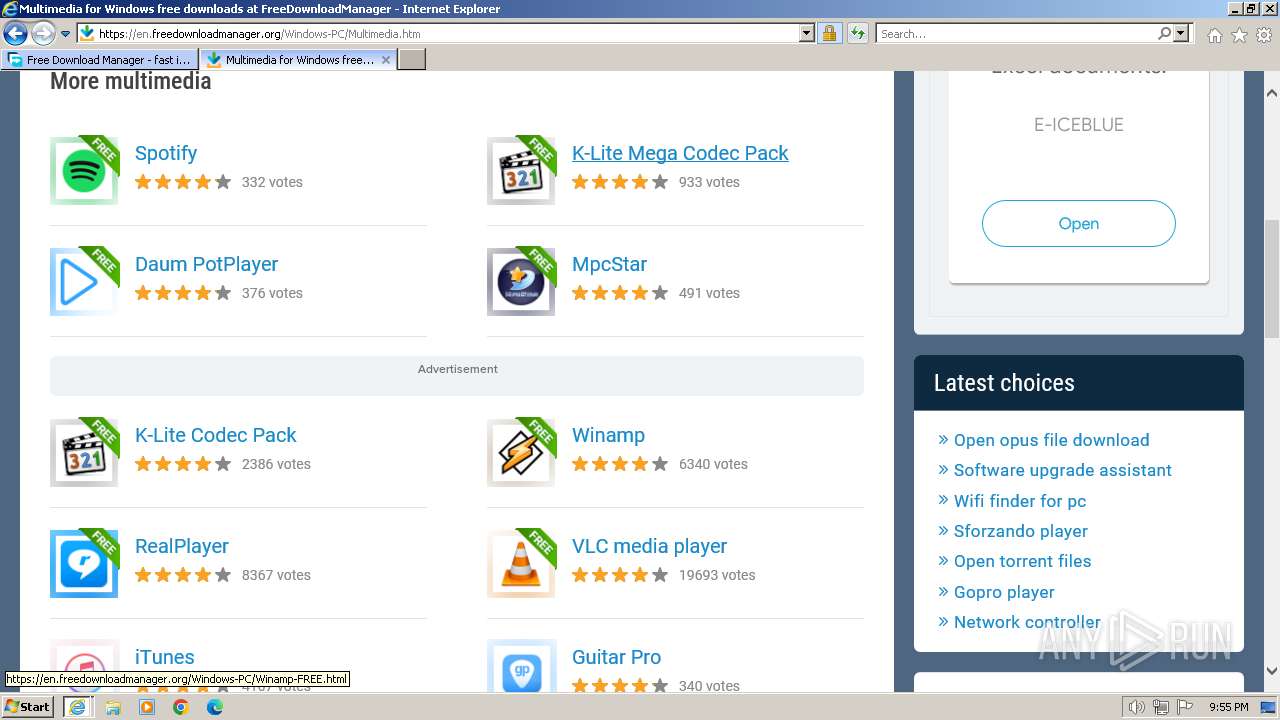This screenshot has width=1280, height=720.
Task: Click the Action Center flag tray icon
Action: pos(1184,707)
